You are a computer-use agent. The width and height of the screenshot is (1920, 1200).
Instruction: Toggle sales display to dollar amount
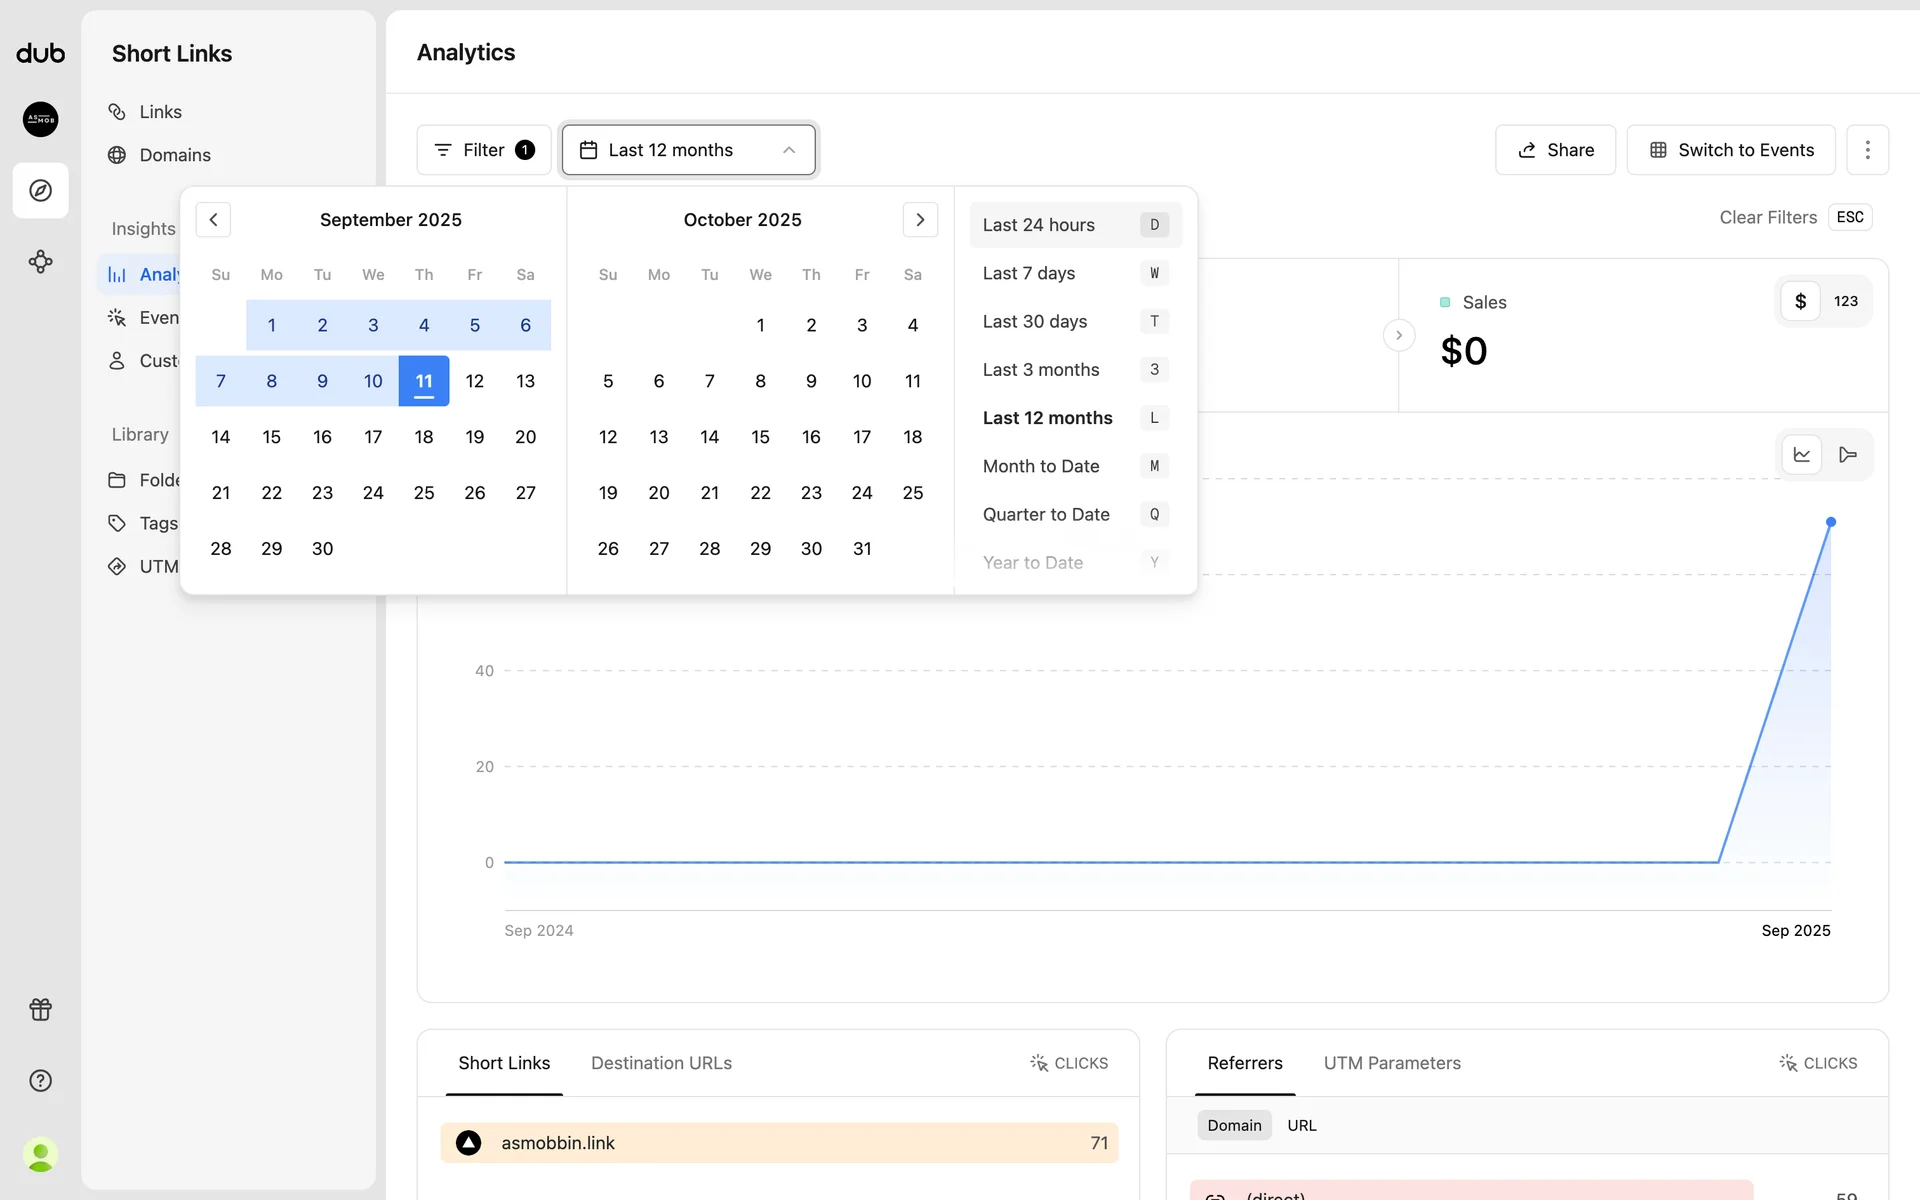pos(1800,301)
